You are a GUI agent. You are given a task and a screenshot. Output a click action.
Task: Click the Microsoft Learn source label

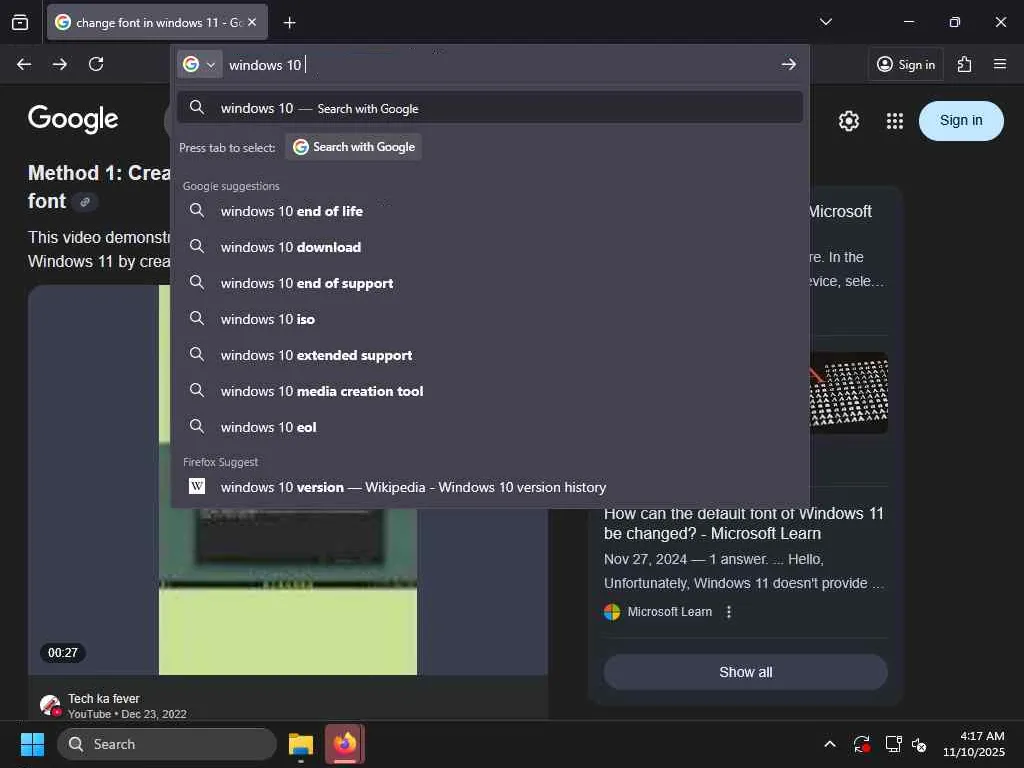(x=669, y=611)
